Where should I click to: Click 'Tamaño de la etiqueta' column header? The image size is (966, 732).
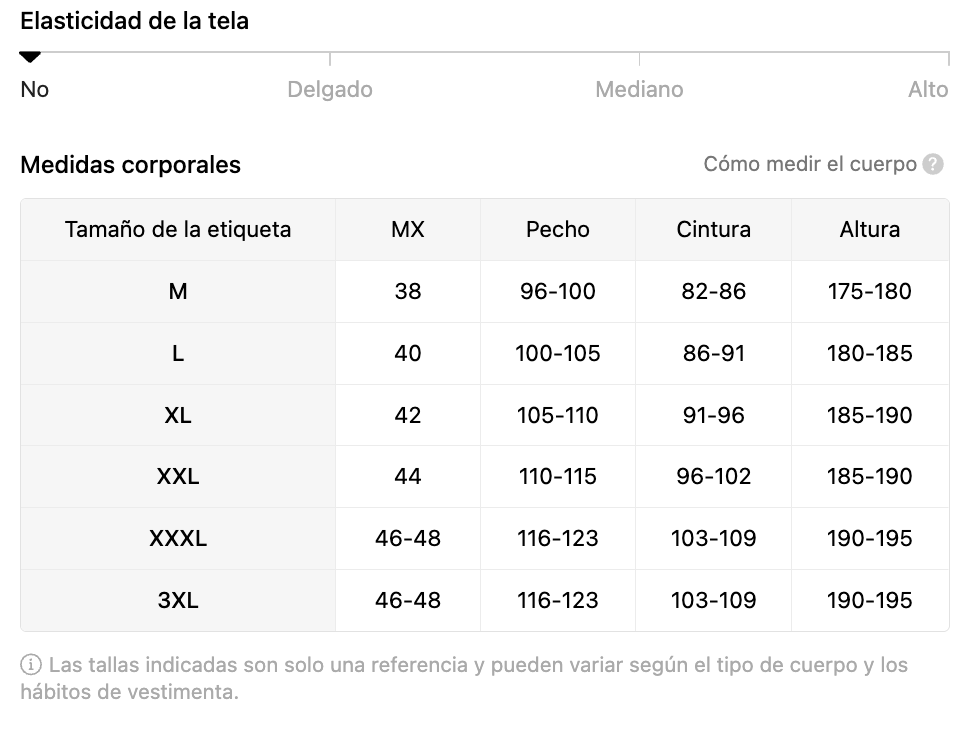tap(178, 230)
